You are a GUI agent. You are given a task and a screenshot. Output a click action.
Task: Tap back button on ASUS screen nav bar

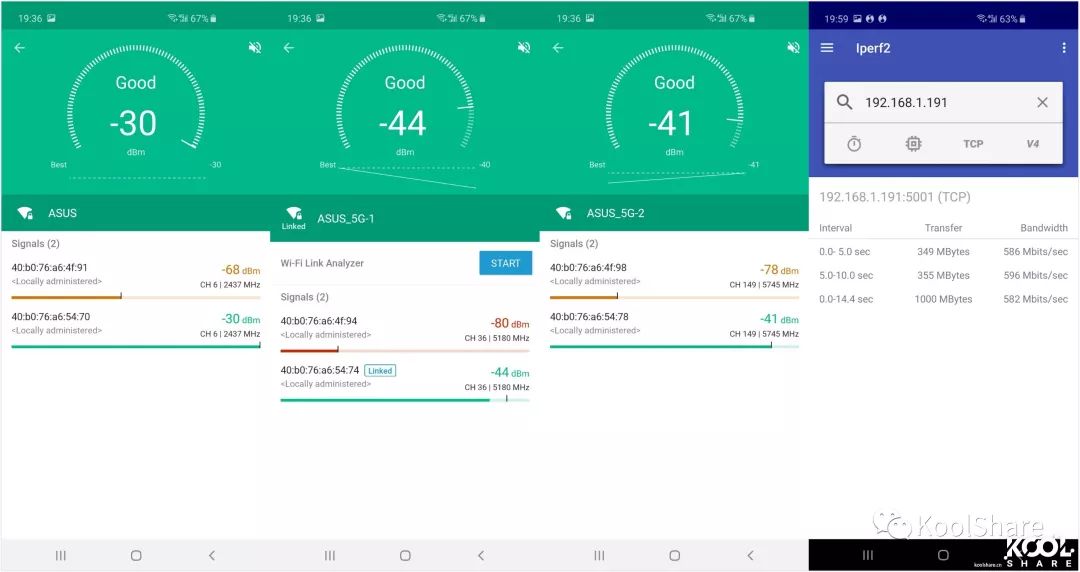[x=211, y=555]
